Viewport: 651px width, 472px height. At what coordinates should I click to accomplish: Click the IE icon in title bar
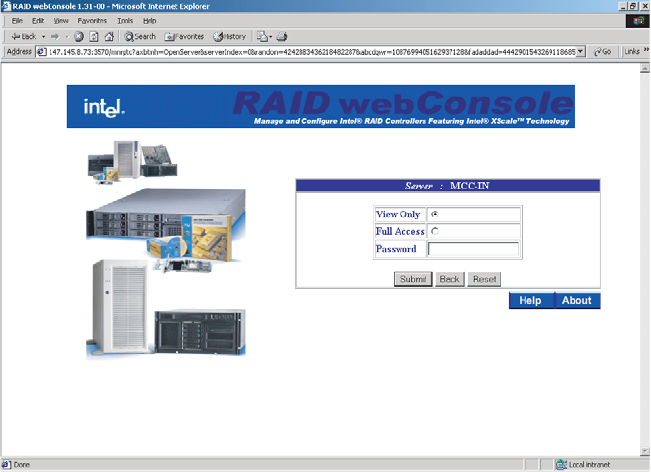tap(6, 6)
